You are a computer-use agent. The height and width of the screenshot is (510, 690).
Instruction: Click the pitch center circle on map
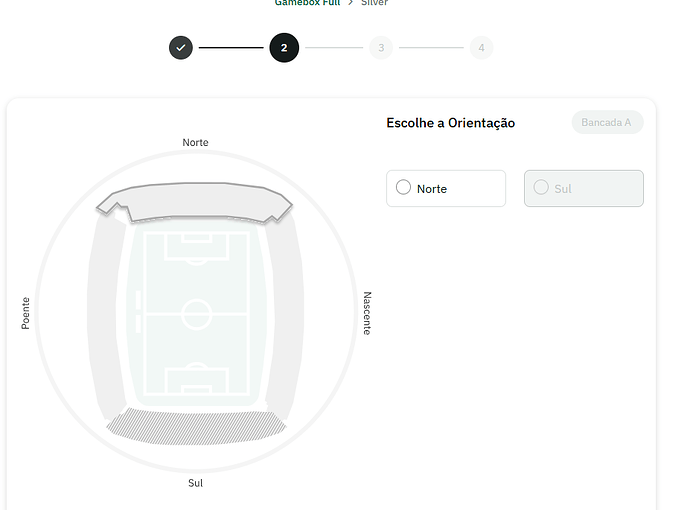(197, 314)
